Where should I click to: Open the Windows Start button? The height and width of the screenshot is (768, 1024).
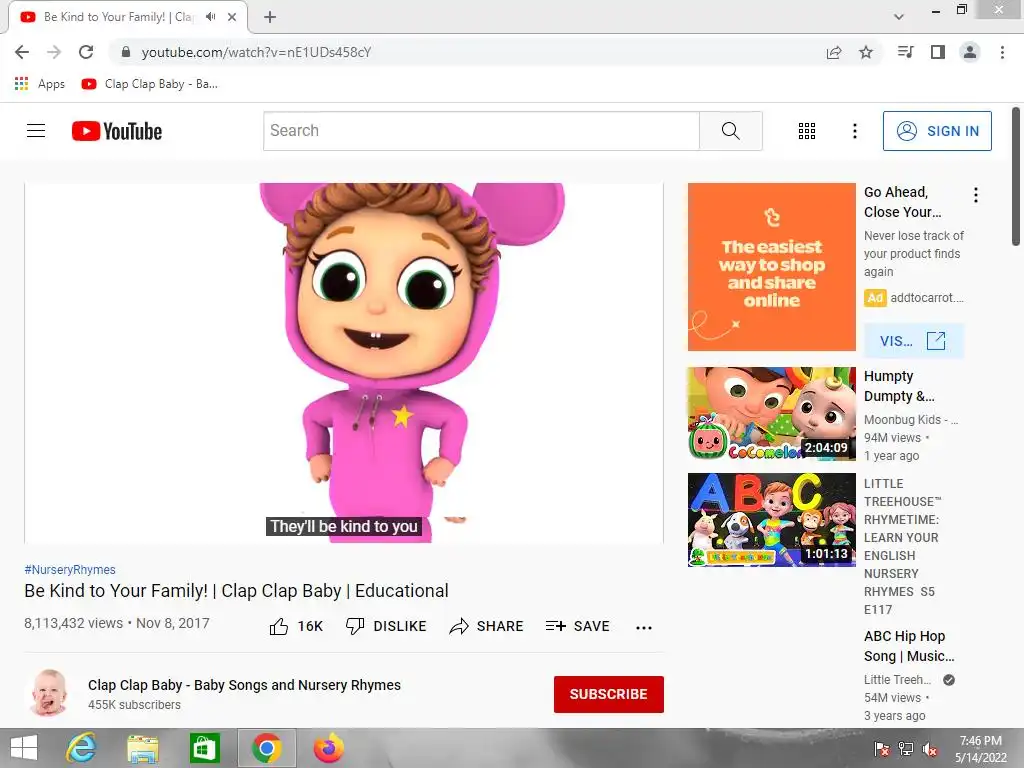click(24, 748)
